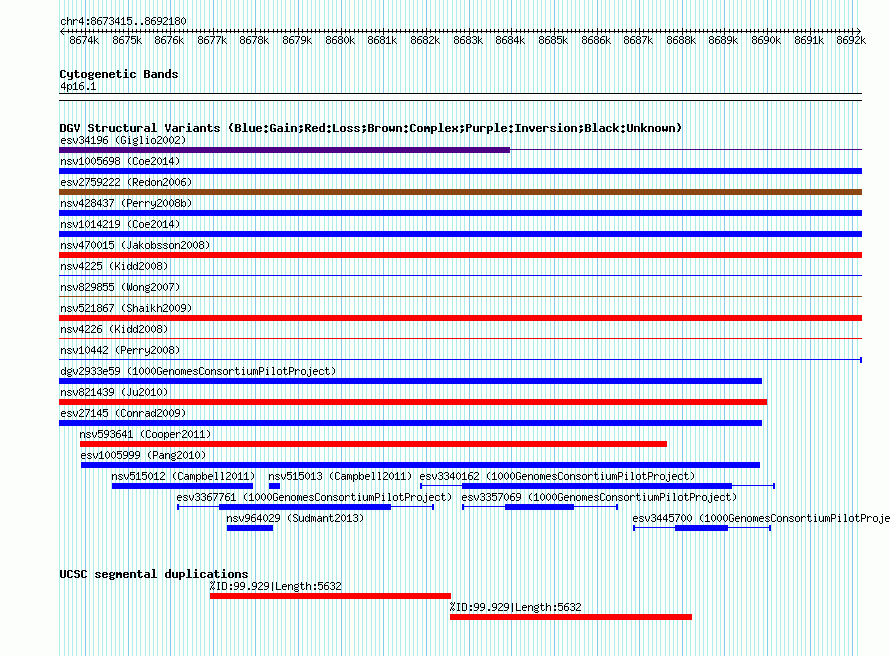The width and height of the screenshot is (890, 656).
Task: Click the esv3357069 variant label
Action: tap(599, 497)
